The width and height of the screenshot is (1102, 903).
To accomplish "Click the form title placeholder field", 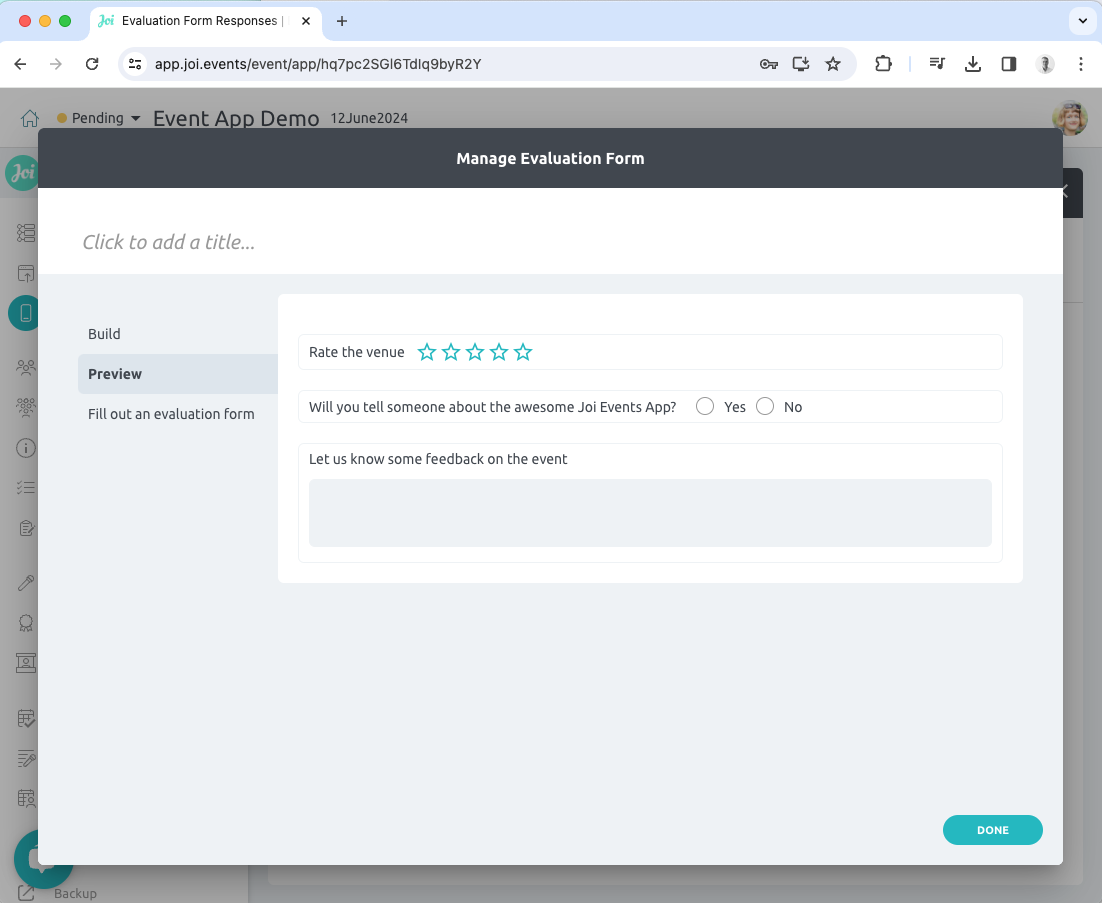I will pos(169,242).
